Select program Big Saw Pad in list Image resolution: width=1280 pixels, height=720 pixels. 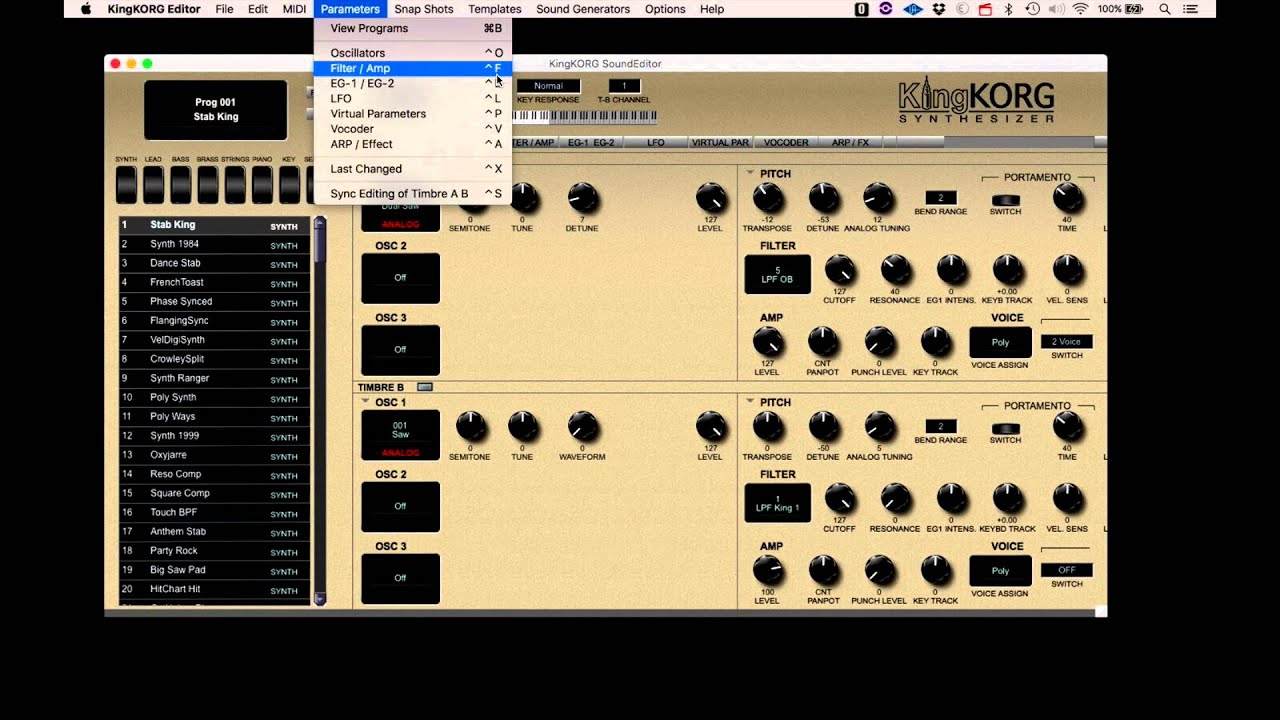point(214,570)
